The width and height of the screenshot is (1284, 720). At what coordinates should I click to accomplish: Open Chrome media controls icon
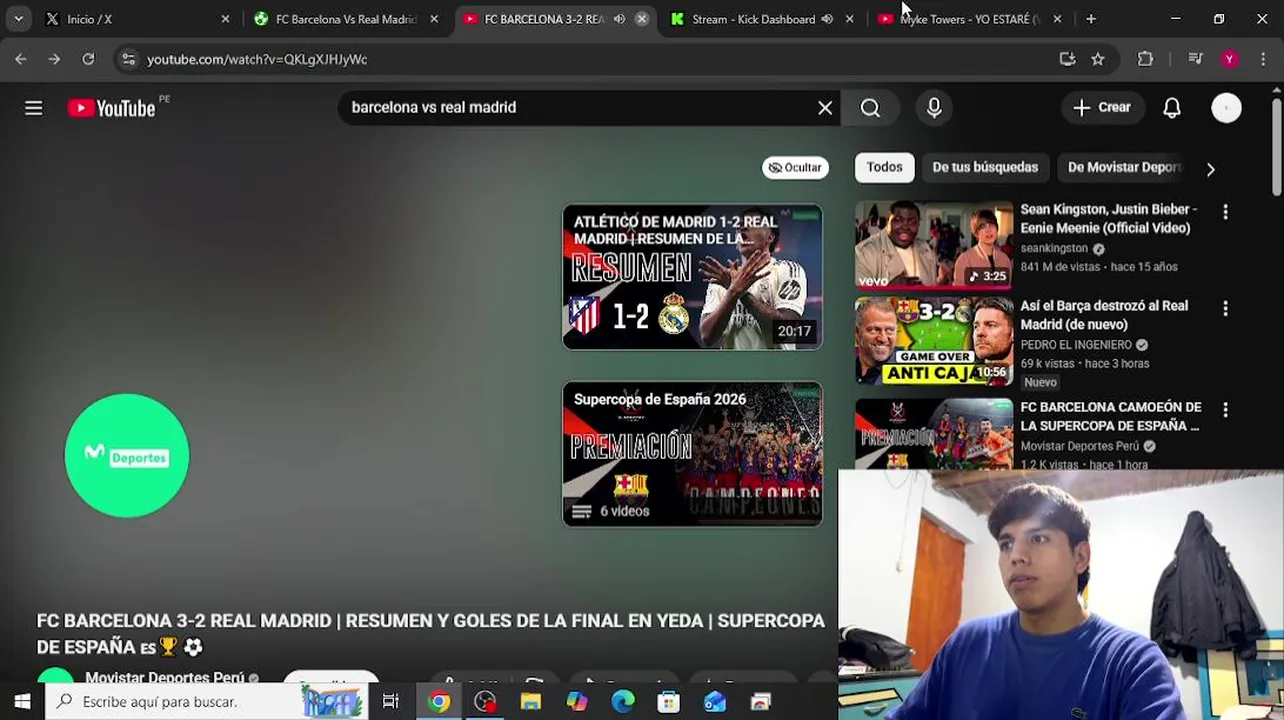click(x=1195, y=59)
